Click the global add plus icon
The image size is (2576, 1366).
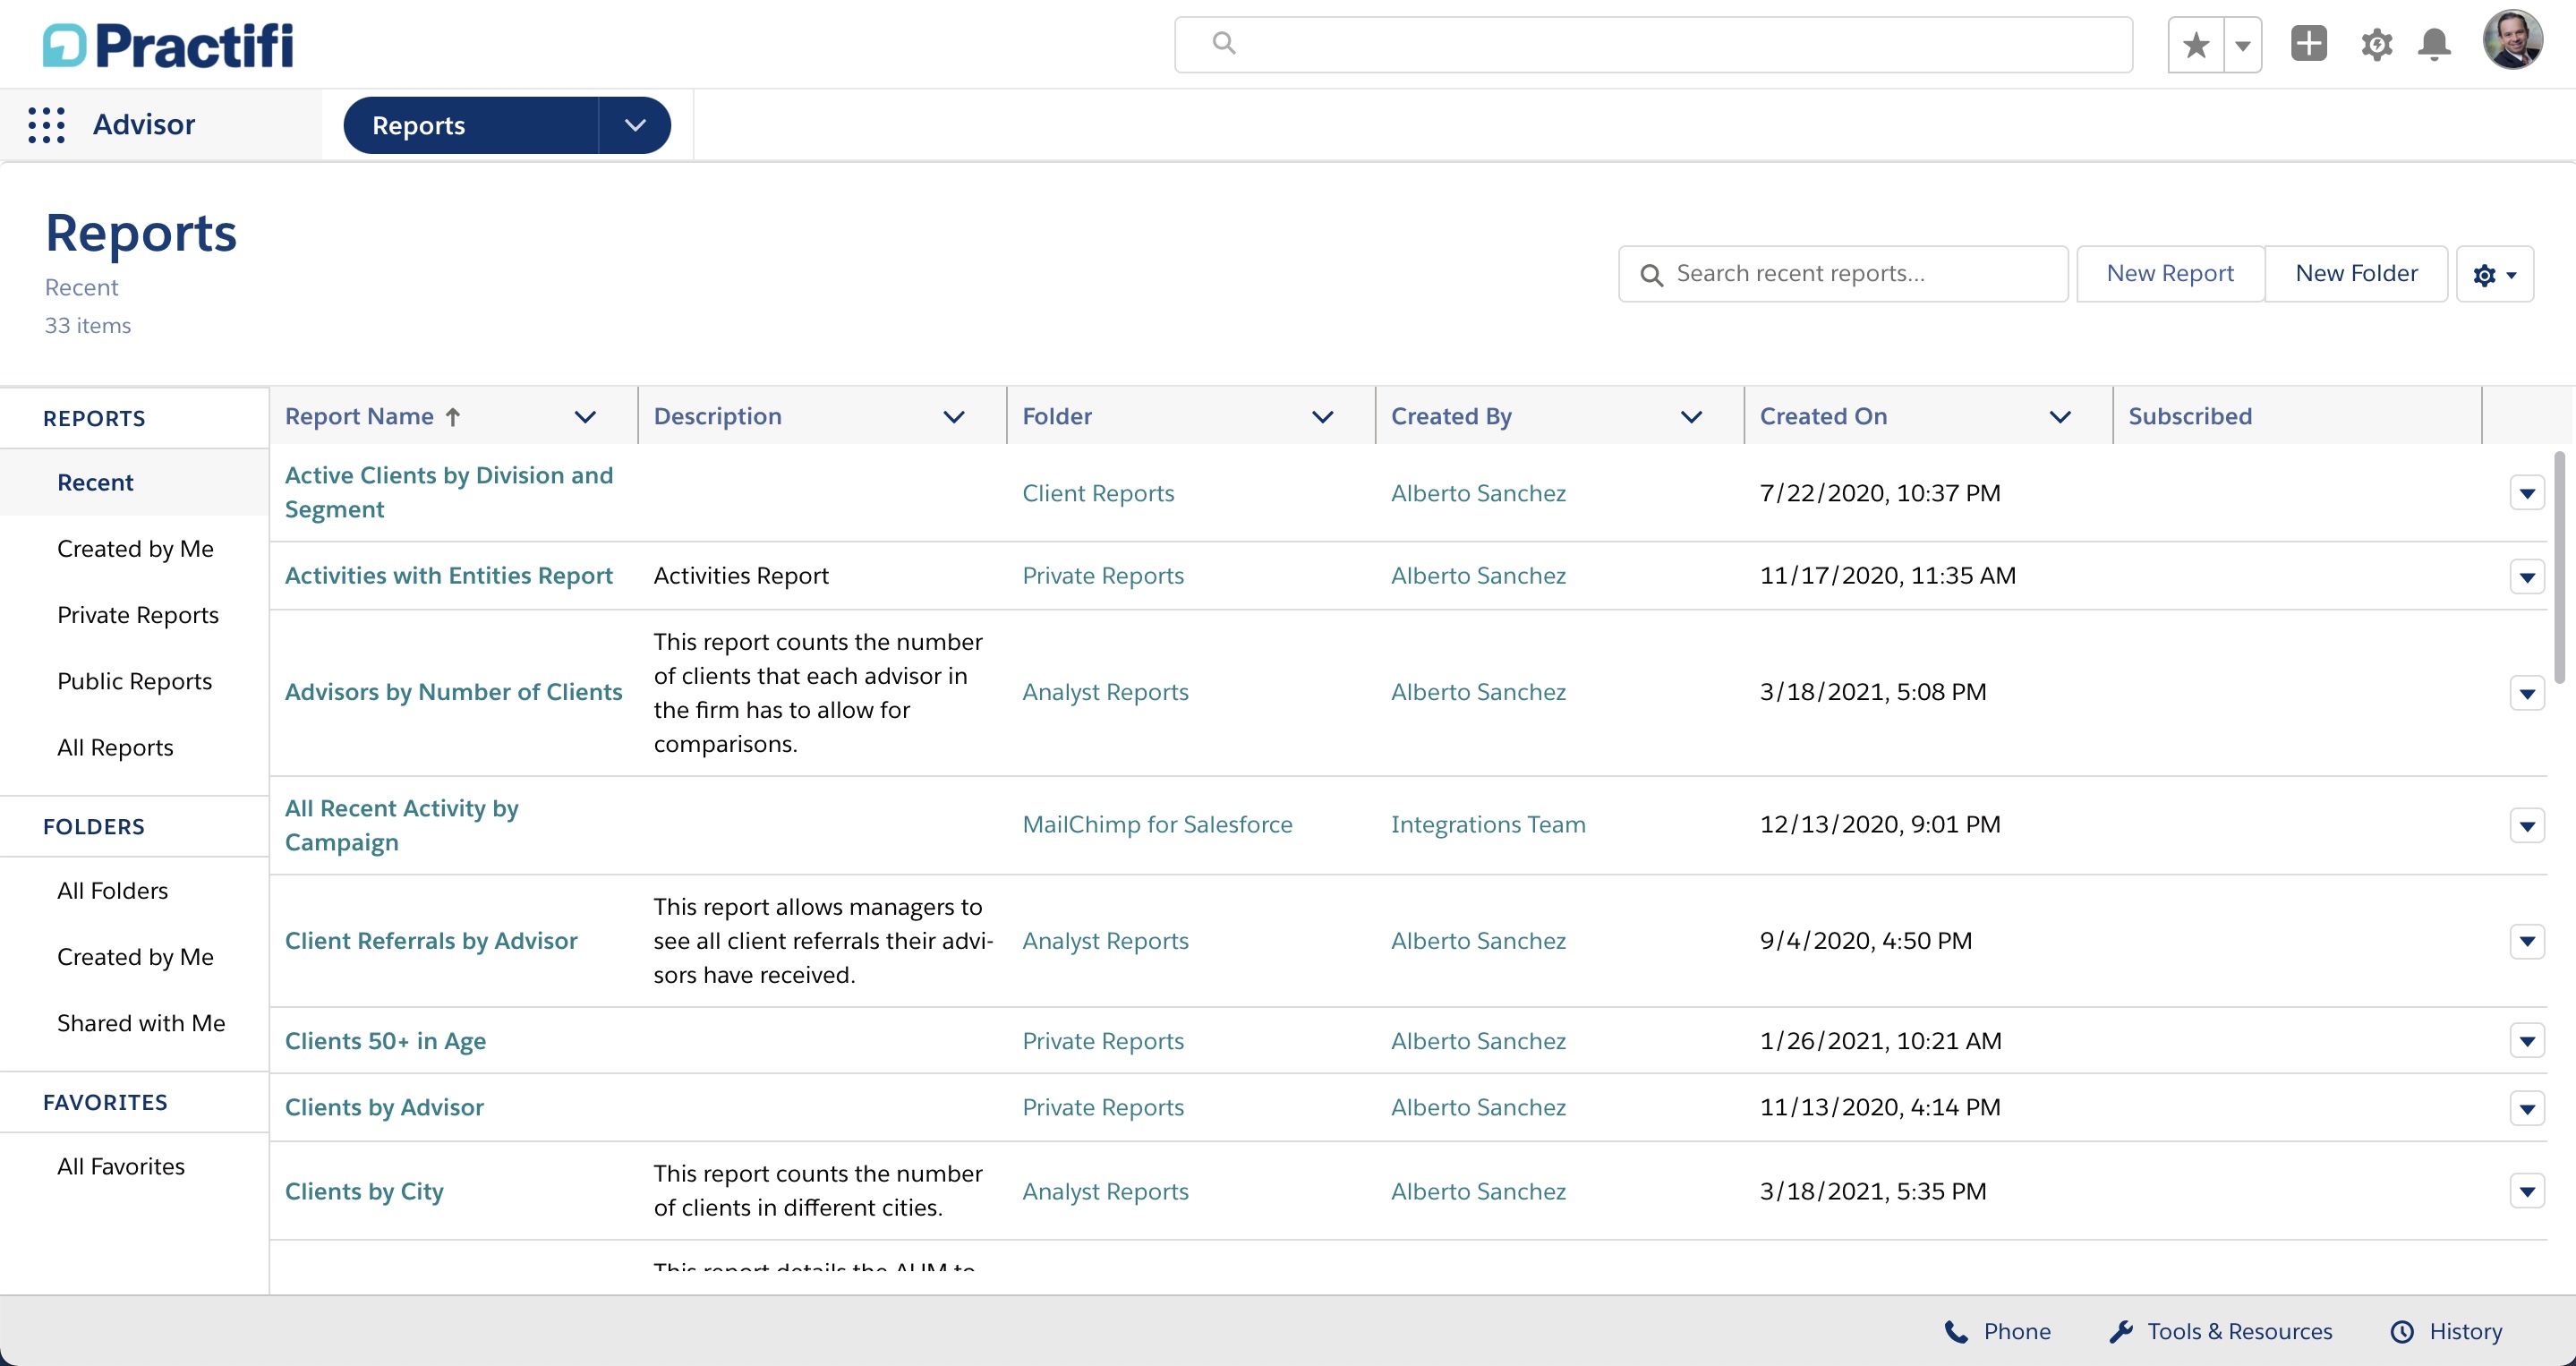pyautogui.click(x=2309, y=44)
